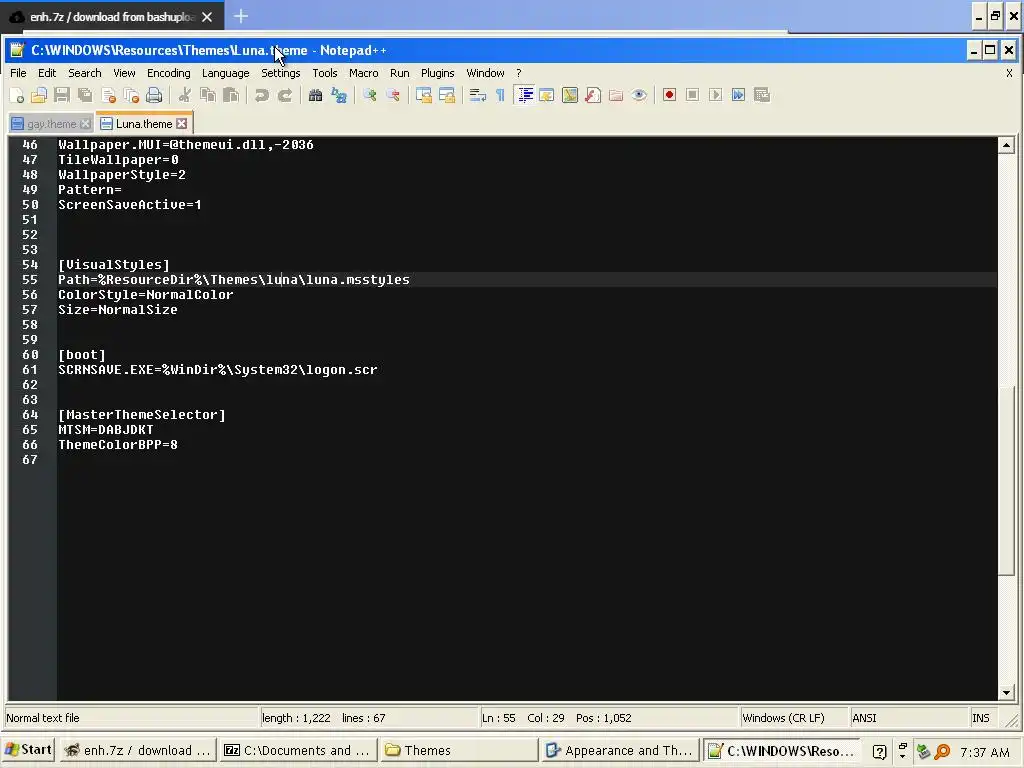Open the Settings menu
This screenshot has width=1024, height=768.
tap(281, 73)
